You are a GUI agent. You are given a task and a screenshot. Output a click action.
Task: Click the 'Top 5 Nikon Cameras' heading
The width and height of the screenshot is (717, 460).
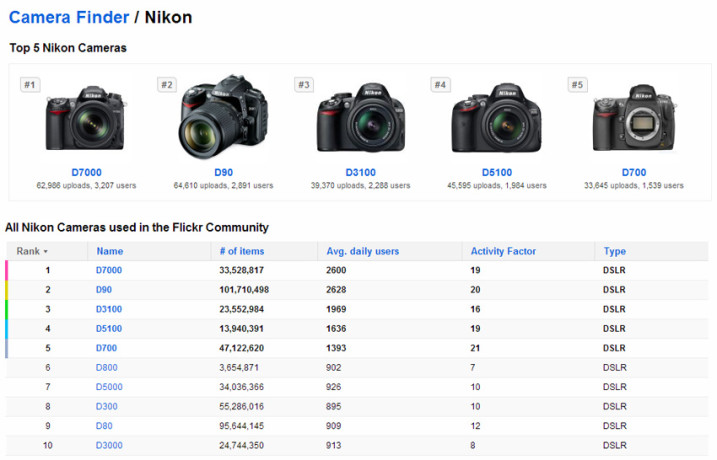tap(68, 48)
